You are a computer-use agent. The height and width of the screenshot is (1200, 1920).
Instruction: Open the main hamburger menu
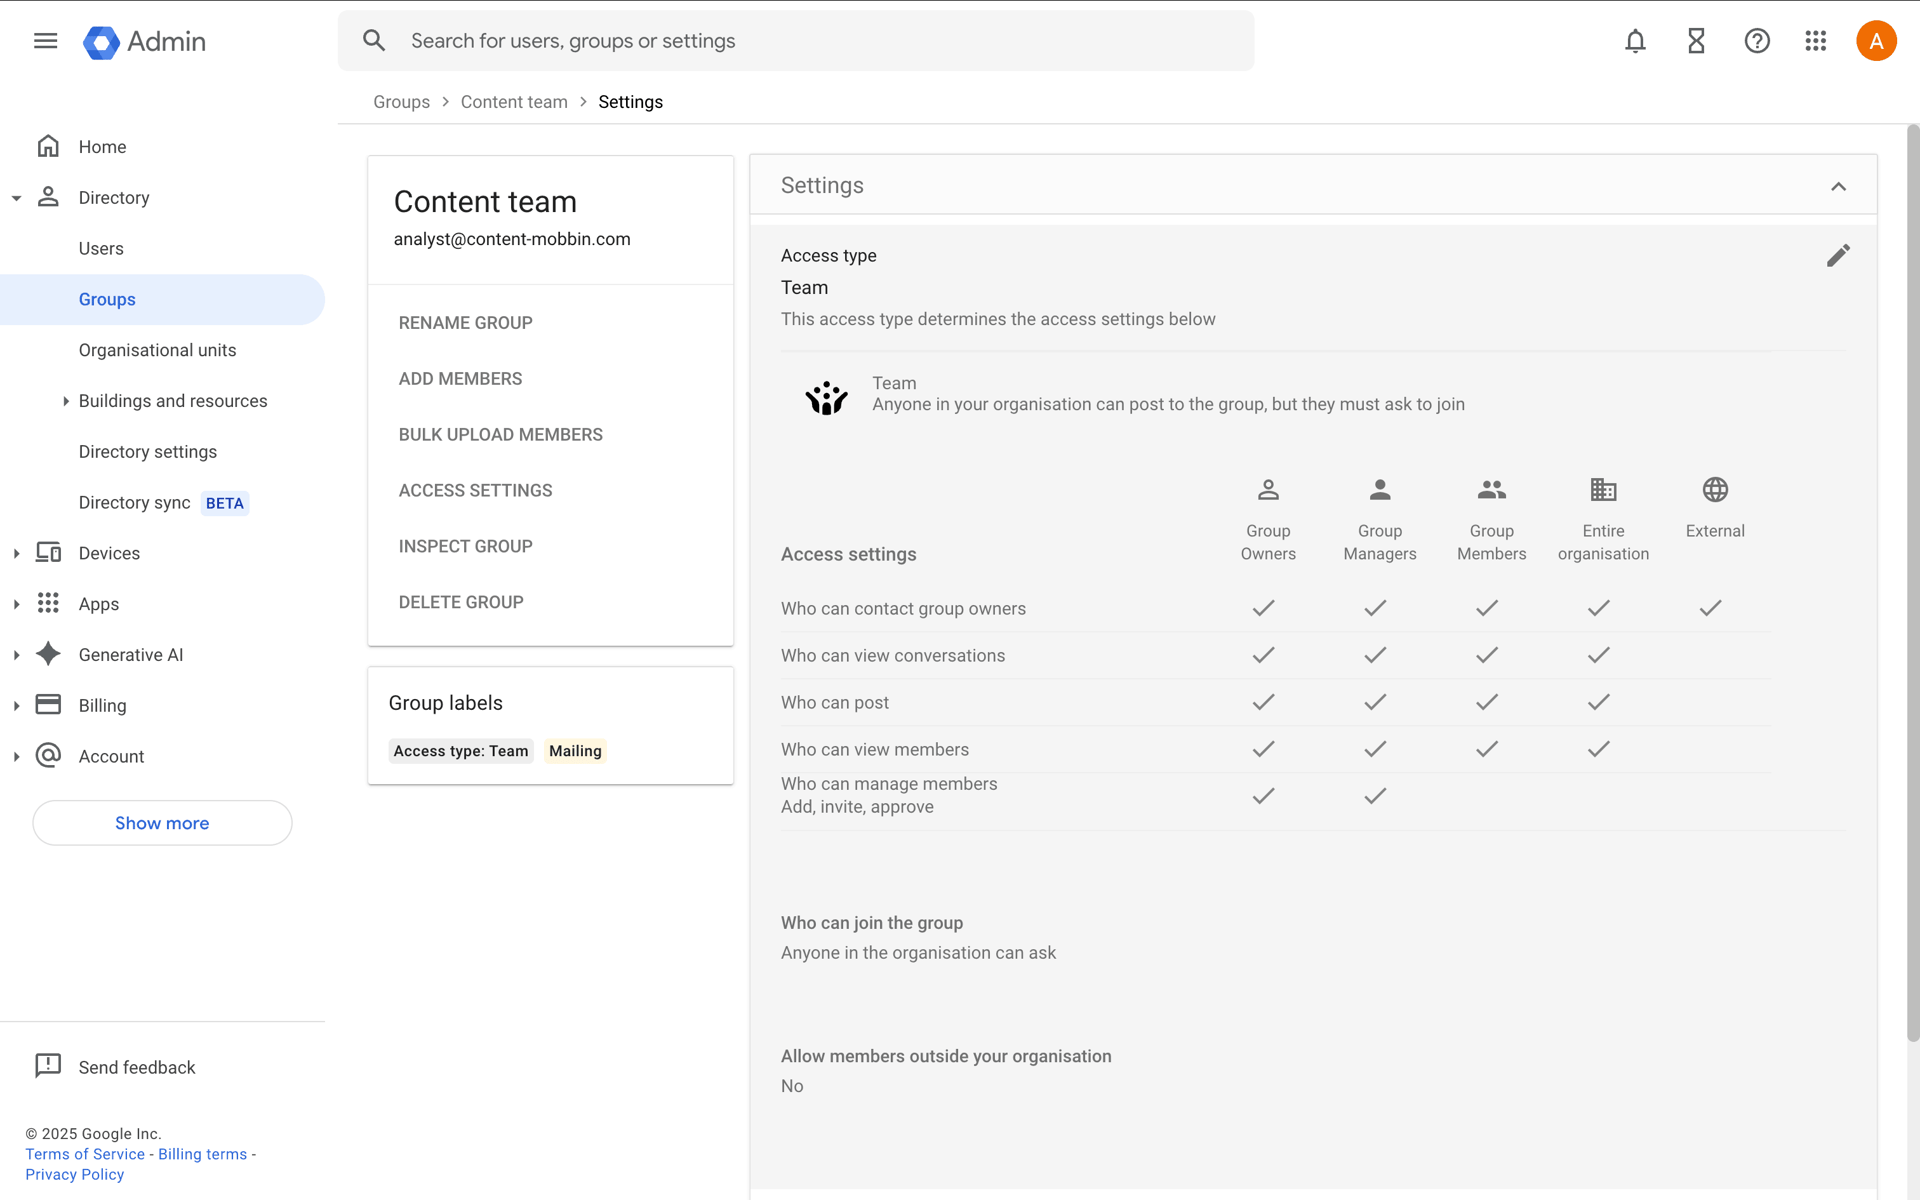[45, 41]
